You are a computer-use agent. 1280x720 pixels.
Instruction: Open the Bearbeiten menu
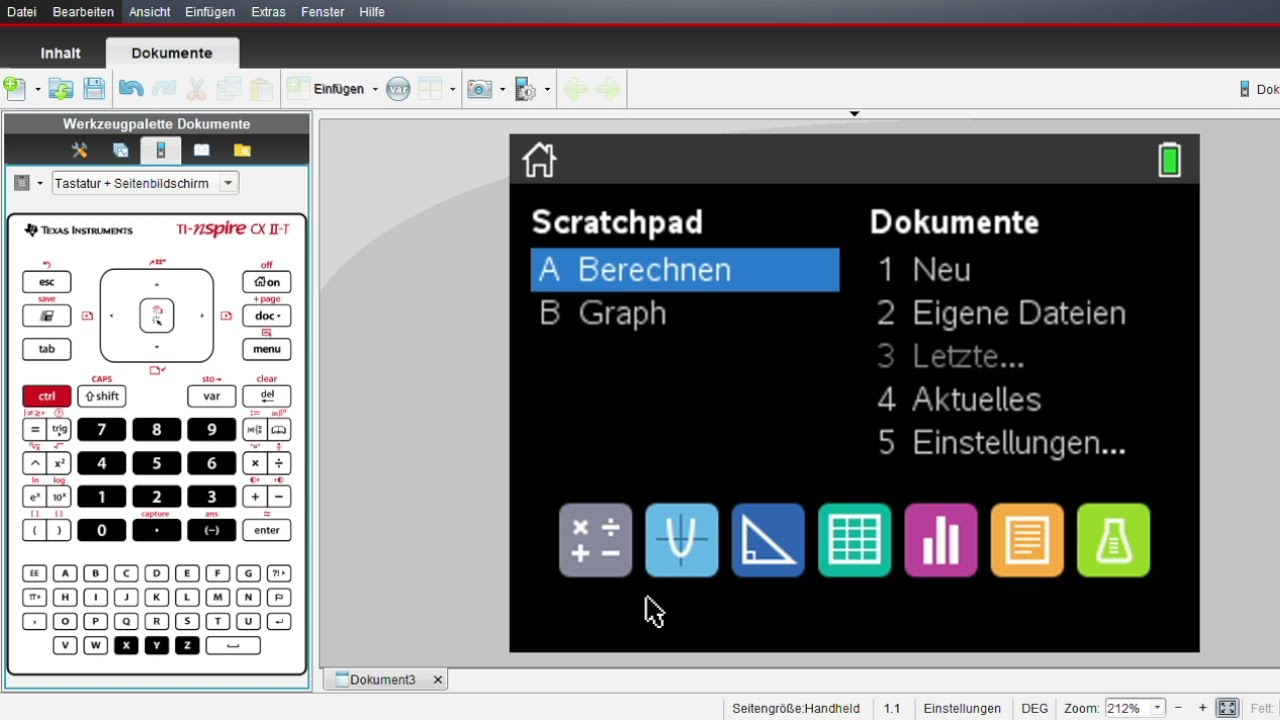pos(83,12)
